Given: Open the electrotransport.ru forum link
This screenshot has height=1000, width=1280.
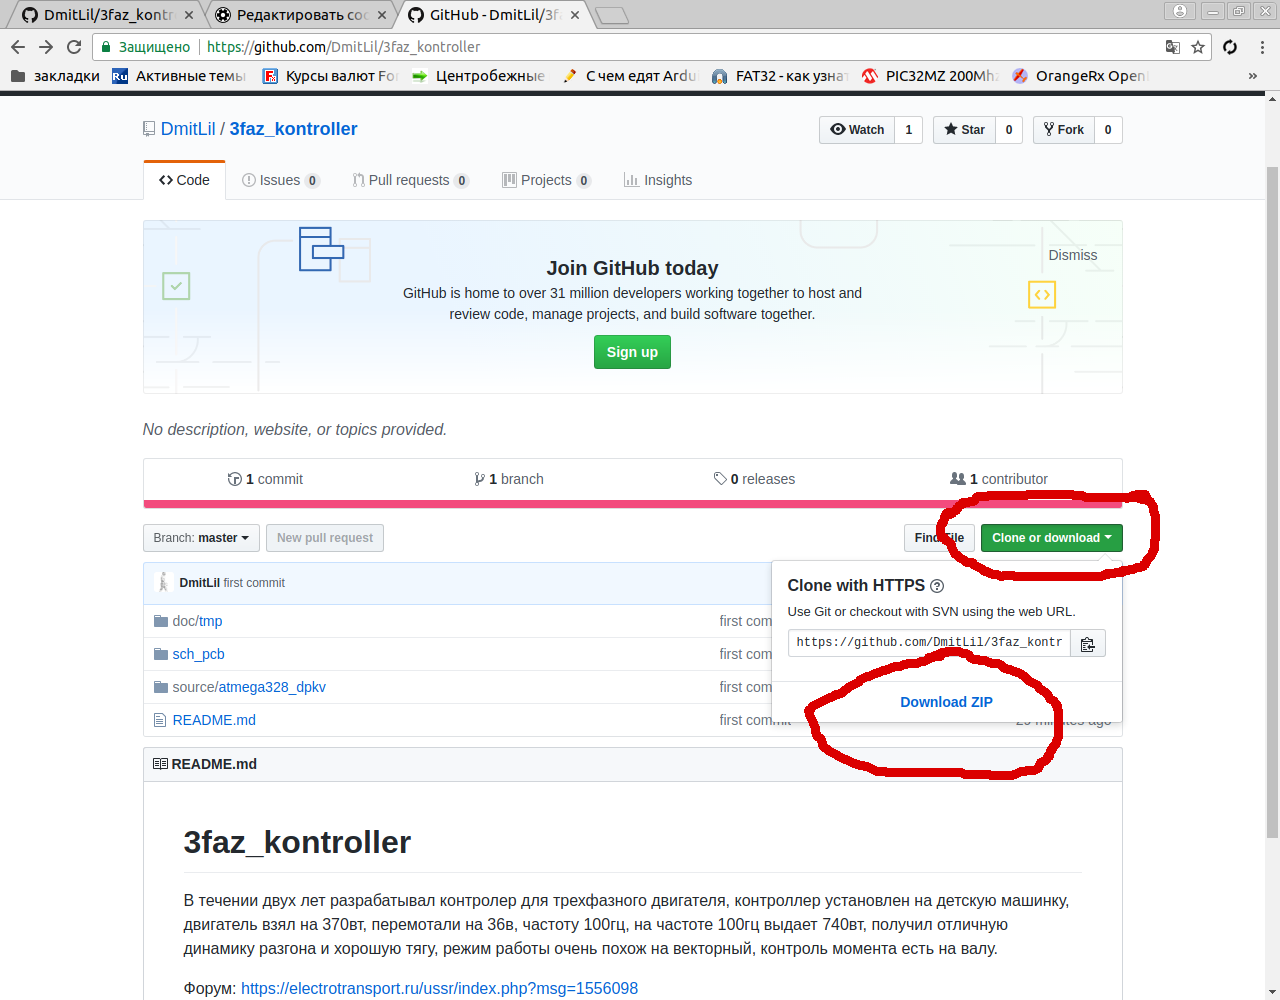Looking at the screenshot, I should click(439, 988).
